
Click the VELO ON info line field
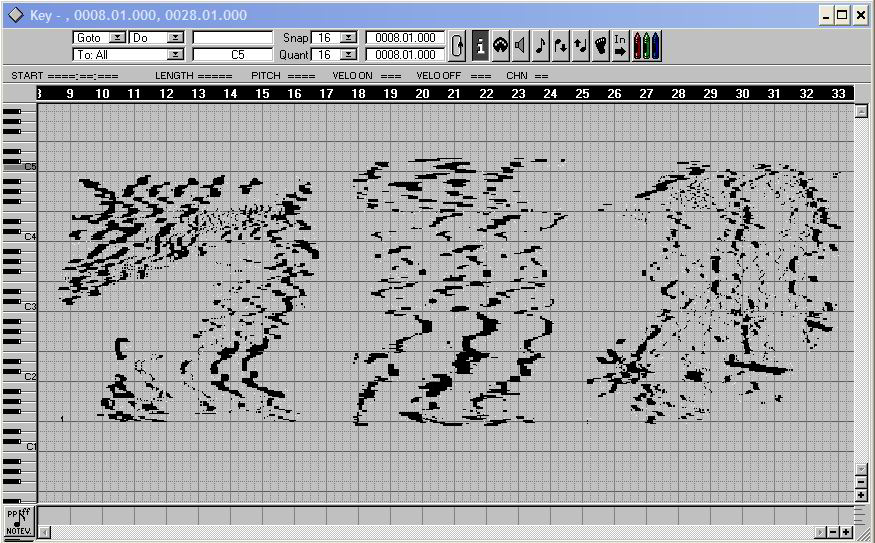(367, 75)
